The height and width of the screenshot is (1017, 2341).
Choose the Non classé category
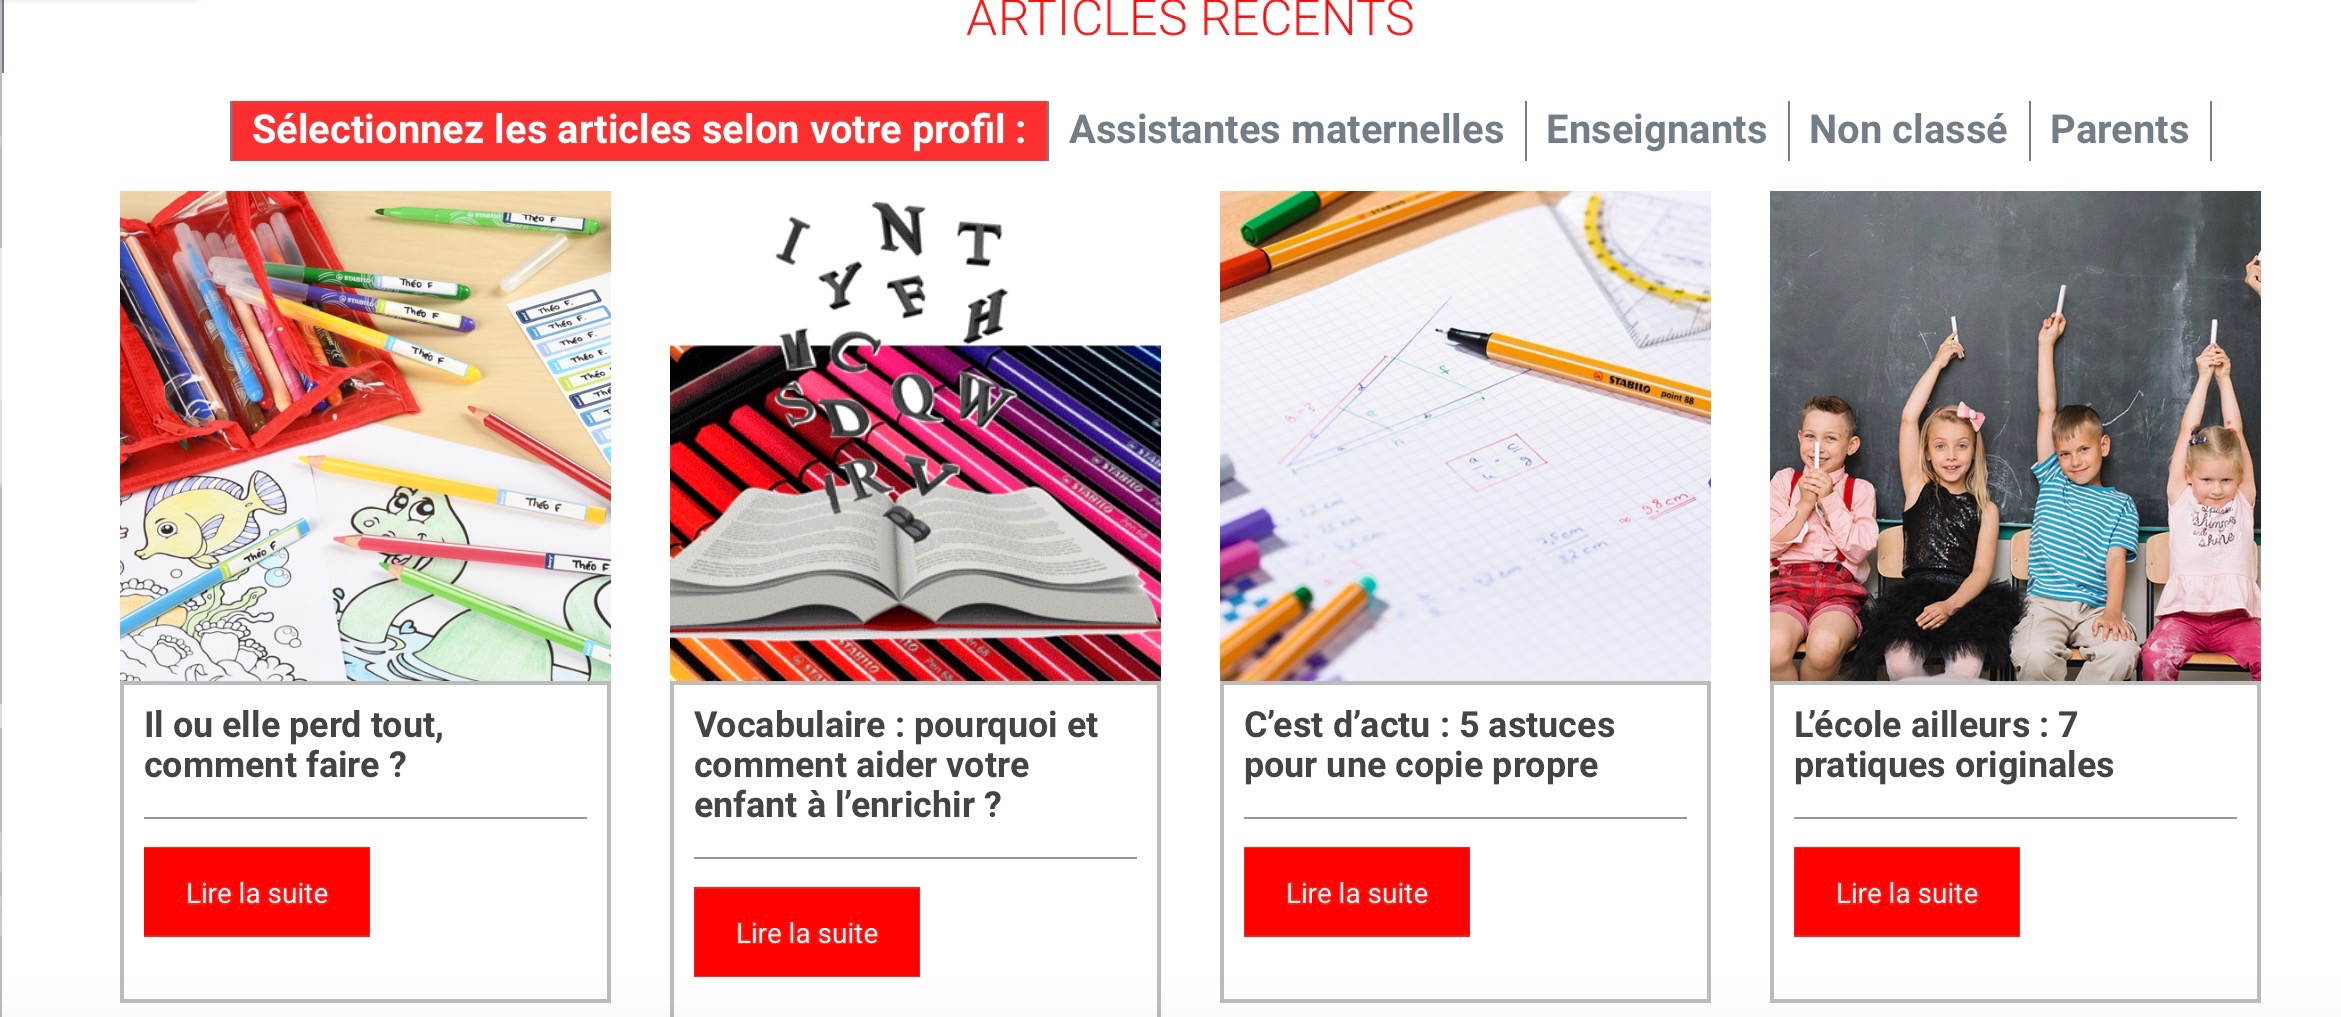pyautogui.click(x=1908, y=130)
